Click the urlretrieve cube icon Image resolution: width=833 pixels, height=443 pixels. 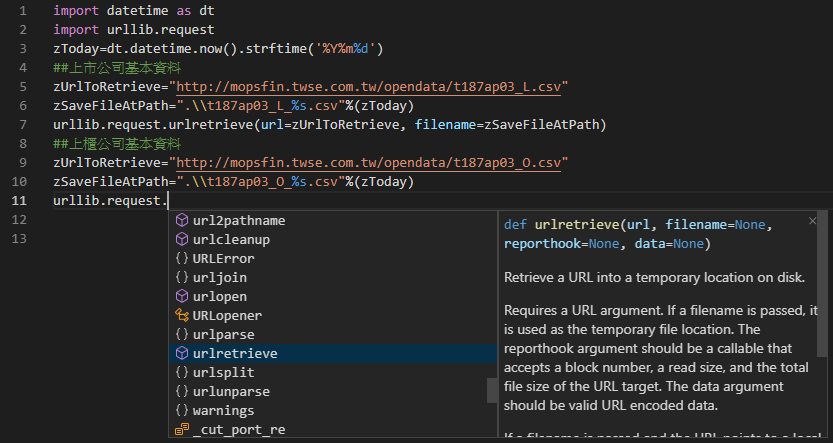click(182, 353)
